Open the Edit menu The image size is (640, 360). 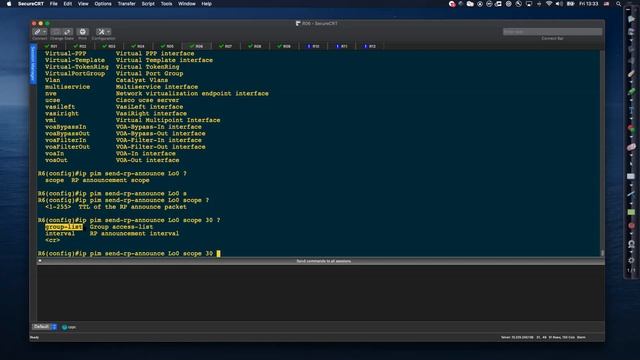pos(68,4)
